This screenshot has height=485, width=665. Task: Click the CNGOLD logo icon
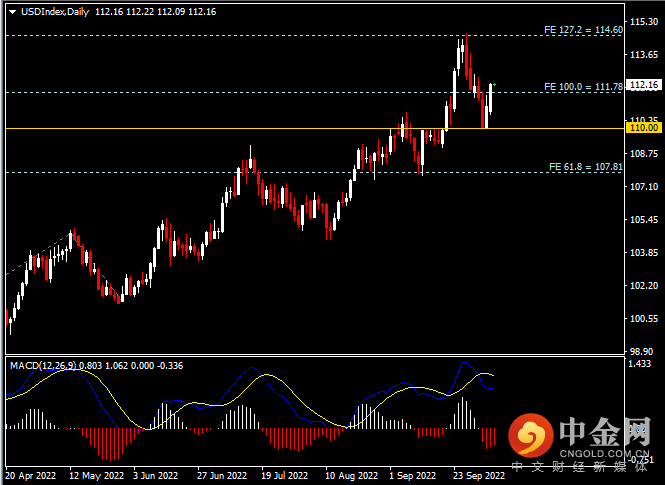click(x=531, y=436)
